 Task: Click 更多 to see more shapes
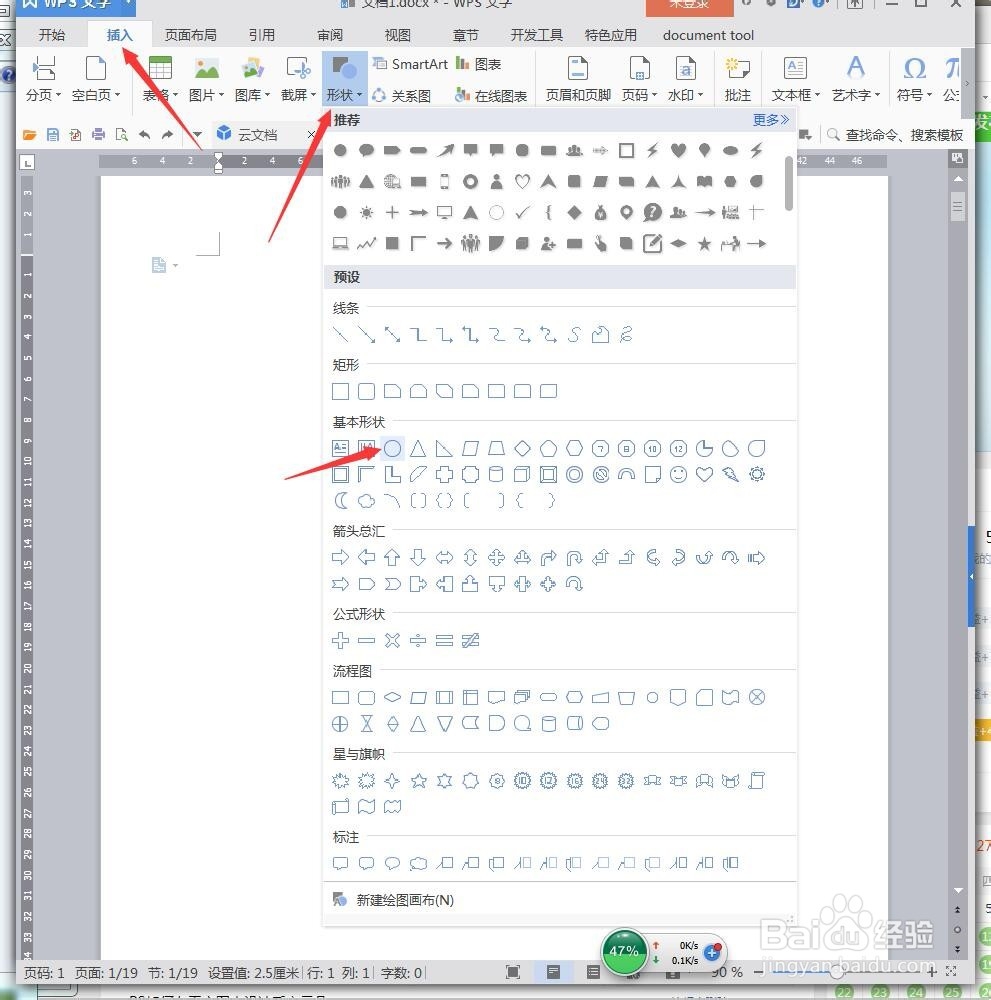pyautogui.click(x=770, y=119)
